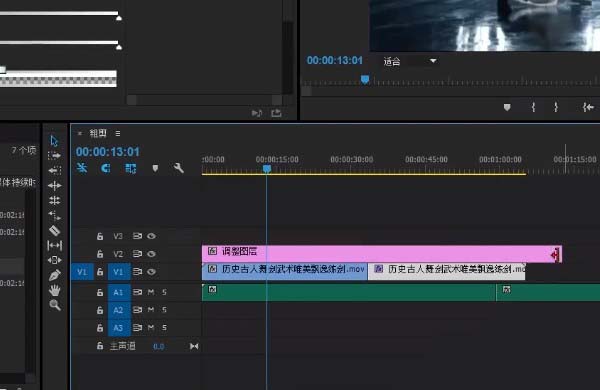This screenshot has width=600, height=390.
Task: Click master track output meter icon
Action: [x=194, y=346]
